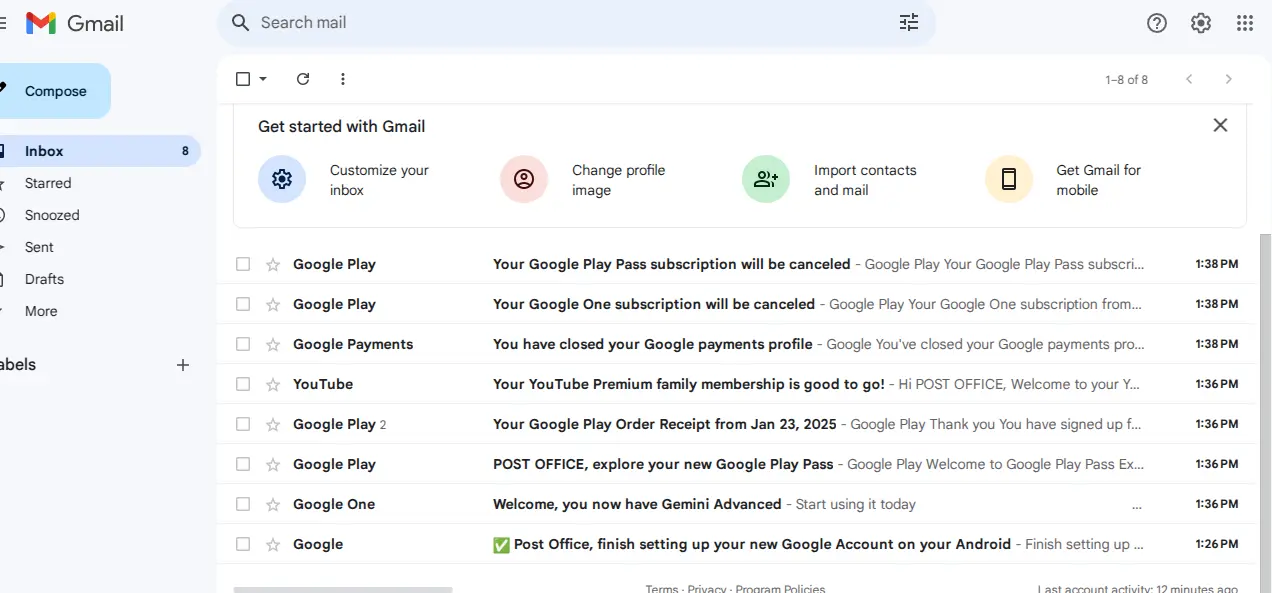Star the YouTube Premium email
1272x593 pixels.
(x=272, y=384)
